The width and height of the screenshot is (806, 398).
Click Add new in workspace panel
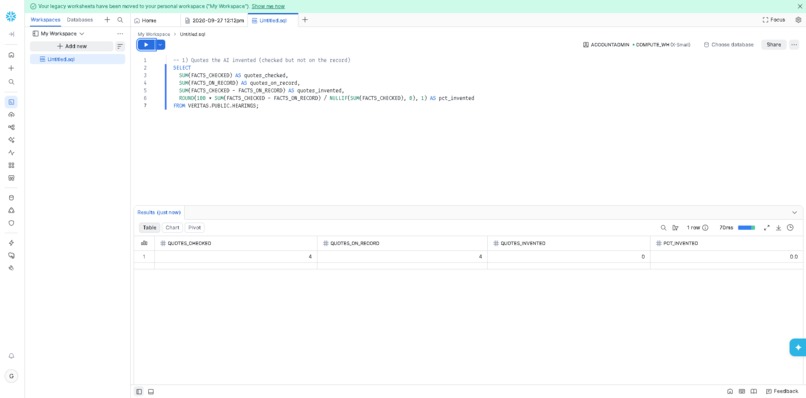tap(71, 46)
